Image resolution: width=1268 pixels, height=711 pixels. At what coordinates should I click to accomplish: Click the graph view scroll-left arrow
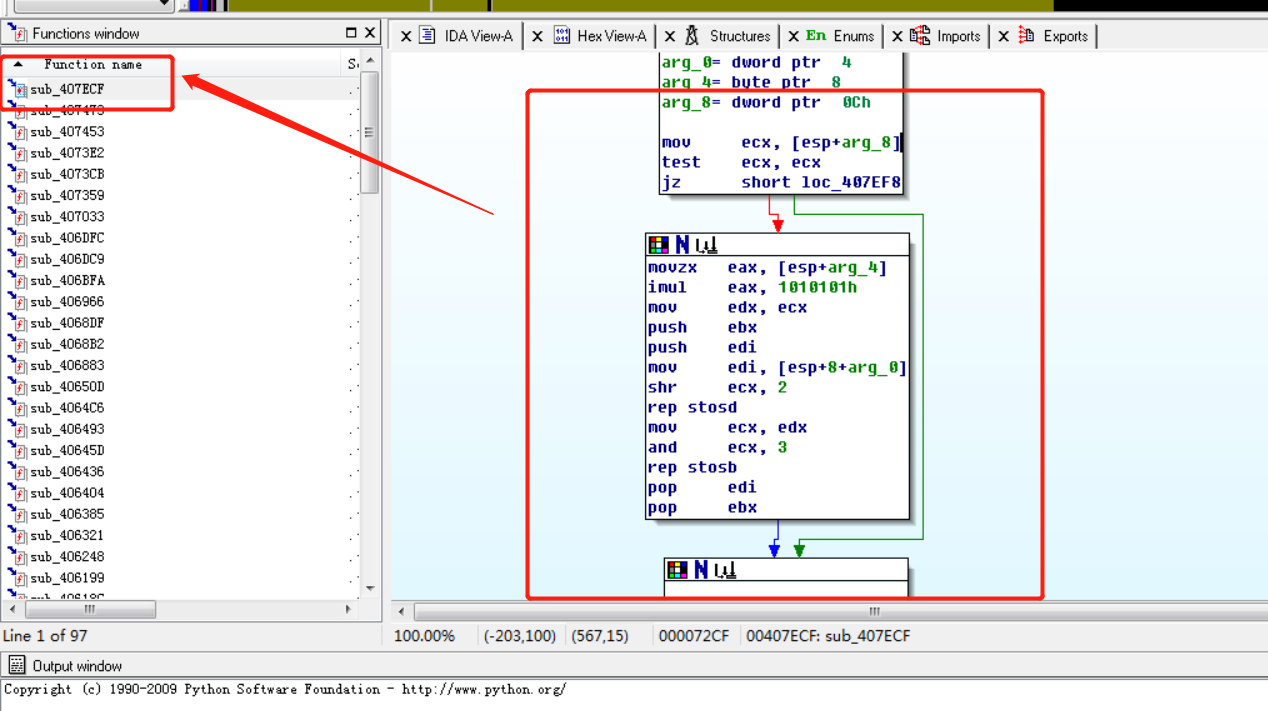(x=401, y=611)
